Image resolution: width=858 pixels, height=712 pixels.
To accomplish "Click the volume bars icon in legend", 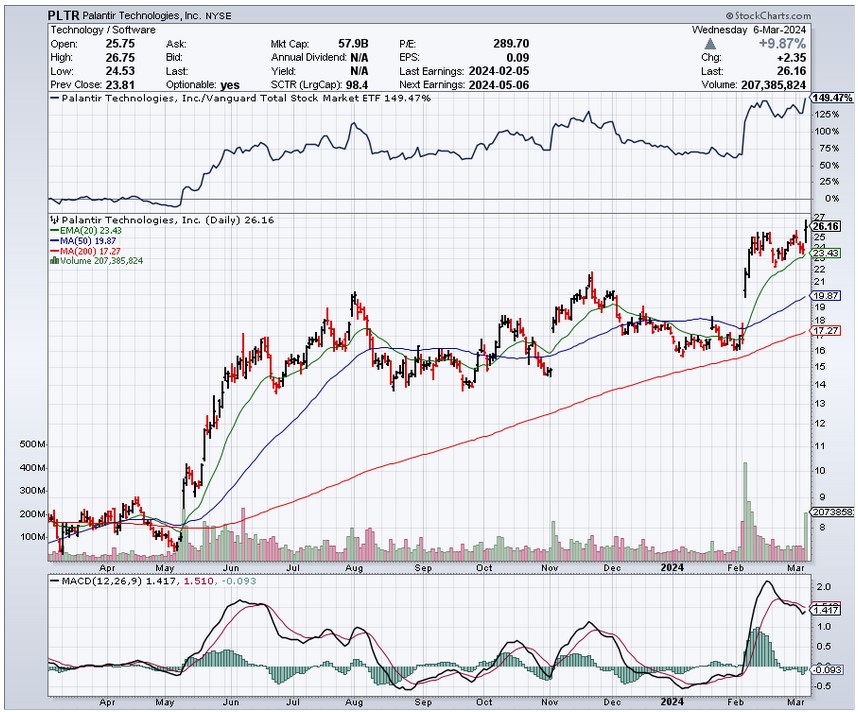I will [54, 259].
